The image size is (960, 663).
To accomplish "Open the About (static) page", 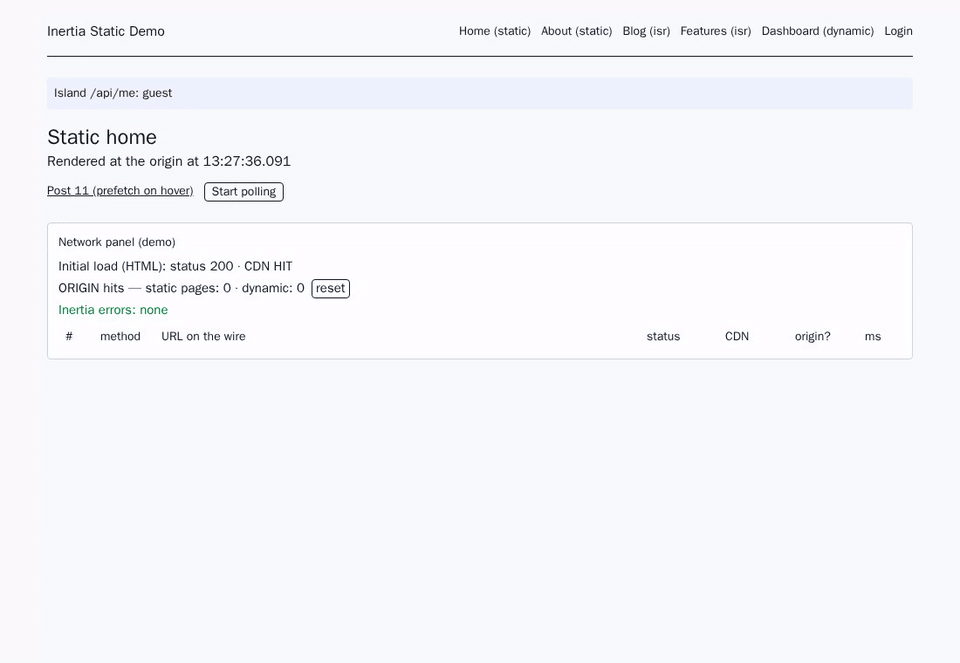I will (x=577, y=31).
